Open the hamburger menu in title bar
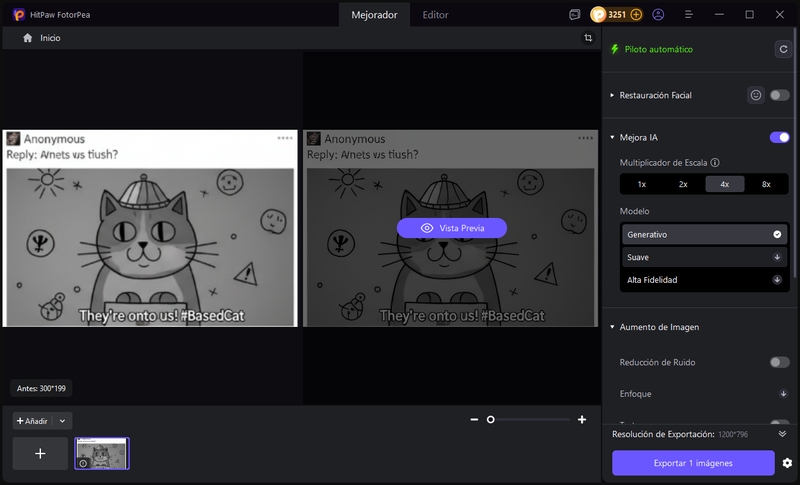 (688, 15)
